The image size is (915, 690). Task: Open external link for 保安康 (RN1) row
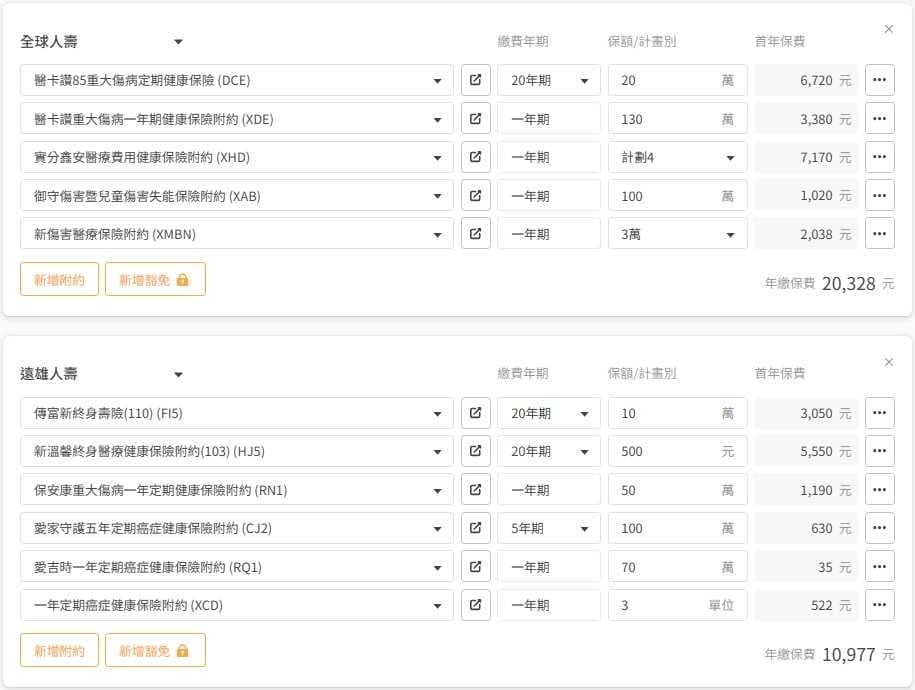pyautogui.click(x=476, y=490)
